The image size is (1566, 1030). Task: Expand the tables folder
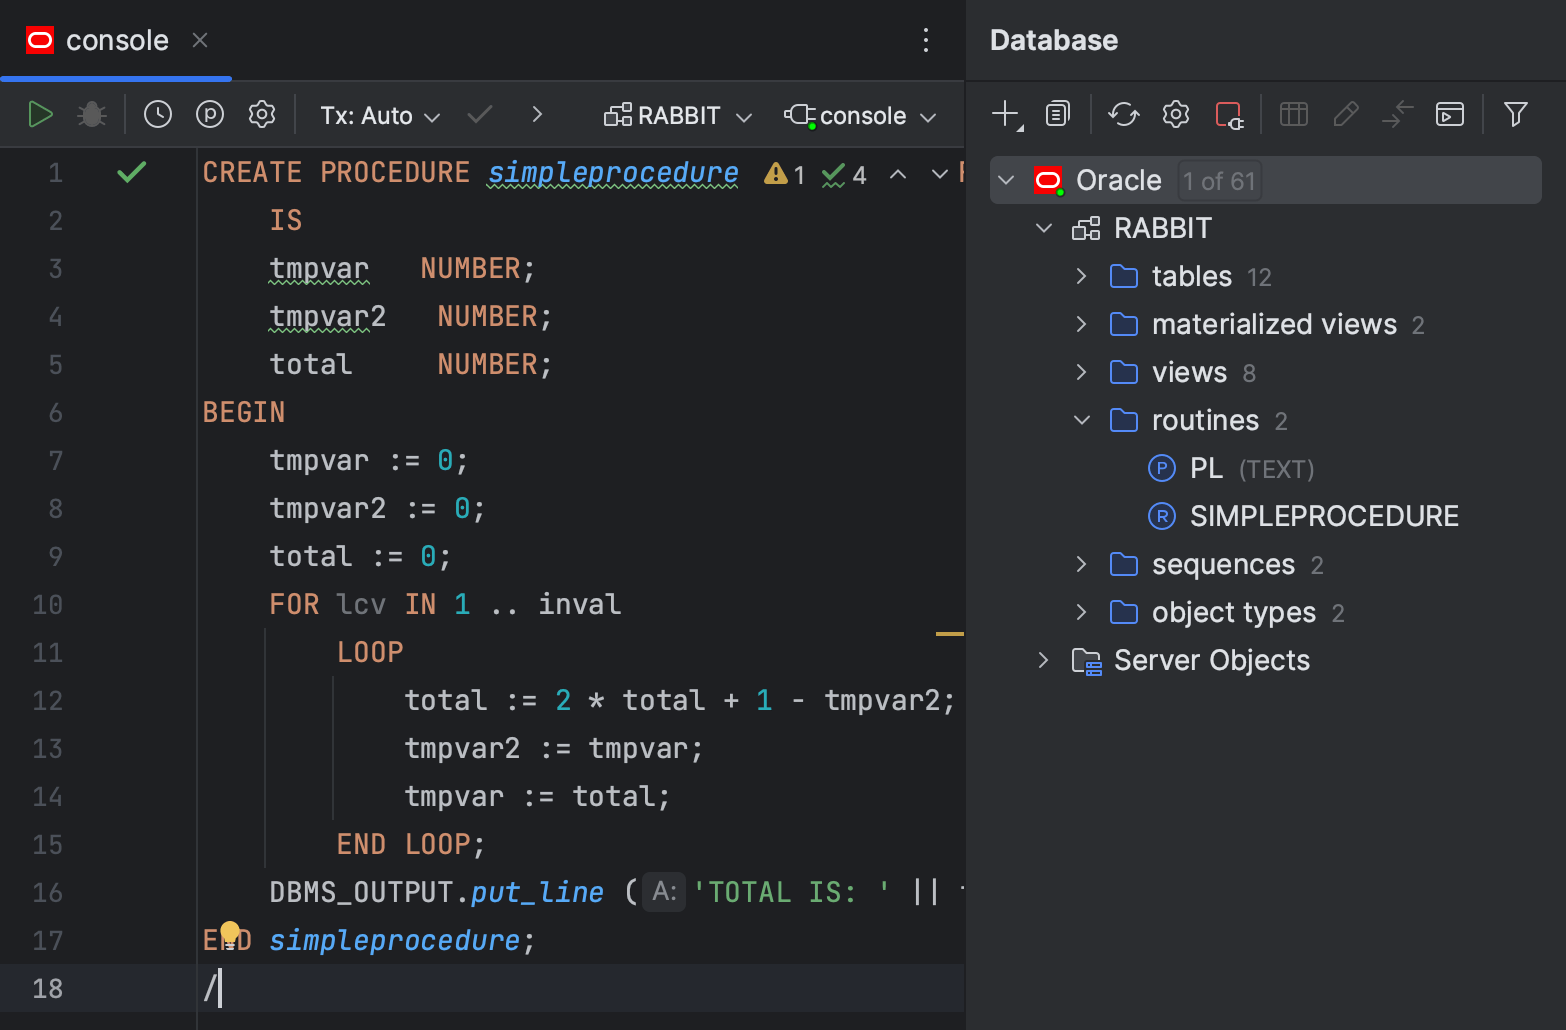1081,276
